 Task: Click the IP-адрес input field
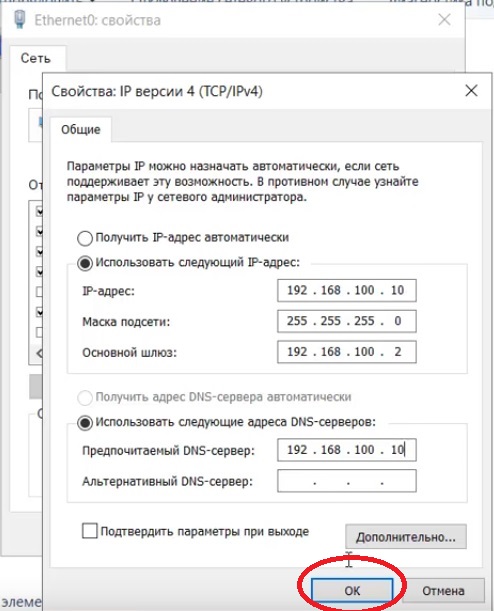[347, 290]
